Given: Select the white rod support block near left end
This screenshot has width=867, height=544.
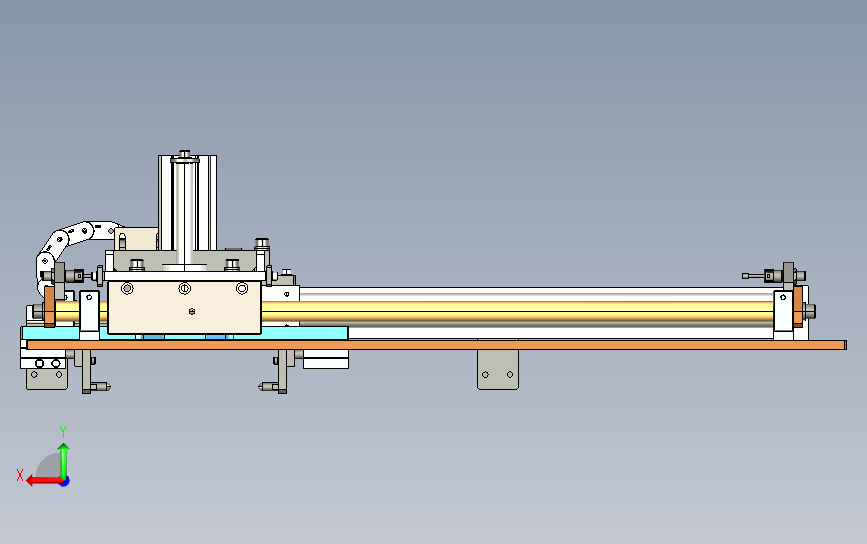Looking at the screenshot, I should [90, 315].
